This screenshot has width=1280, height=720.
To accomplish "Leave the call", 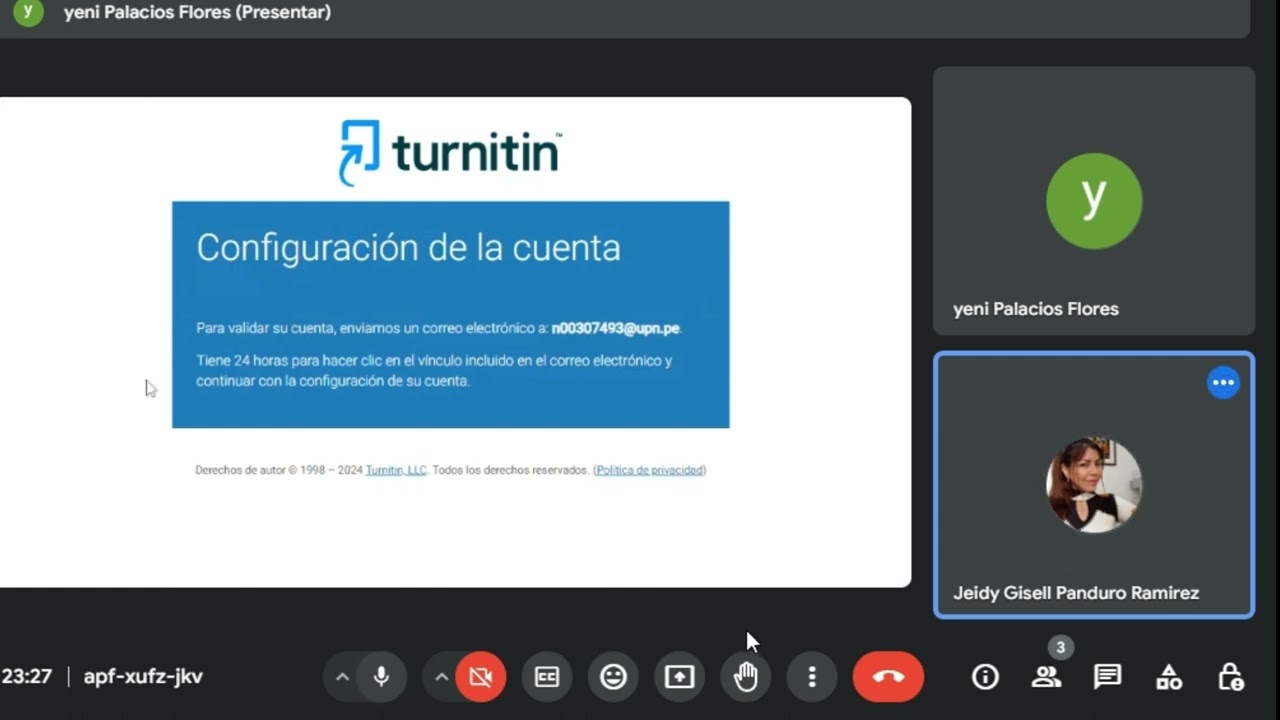I will pyautogui.click(x=888, y=677).
